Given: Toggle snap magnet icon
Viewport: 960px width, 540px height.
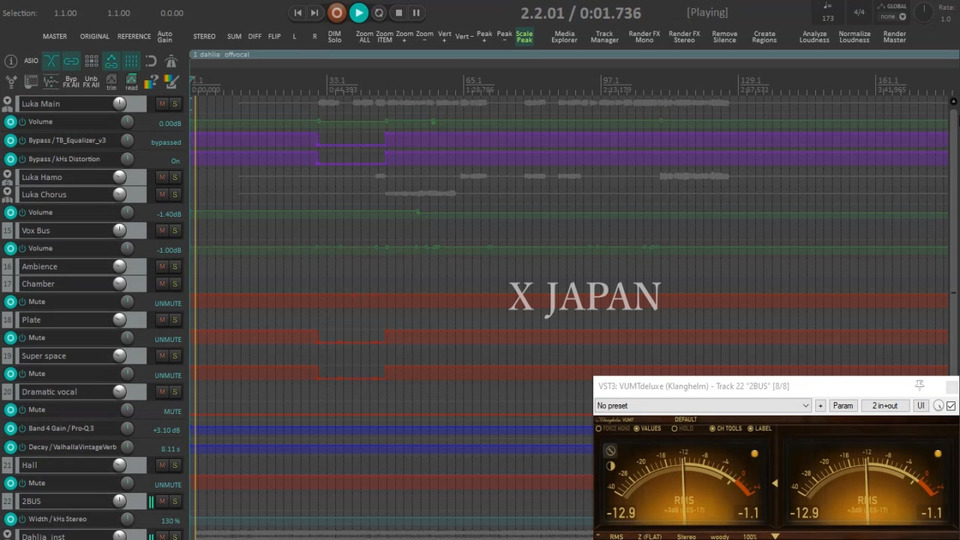Looking at the screenshot, I should (151, 61).
